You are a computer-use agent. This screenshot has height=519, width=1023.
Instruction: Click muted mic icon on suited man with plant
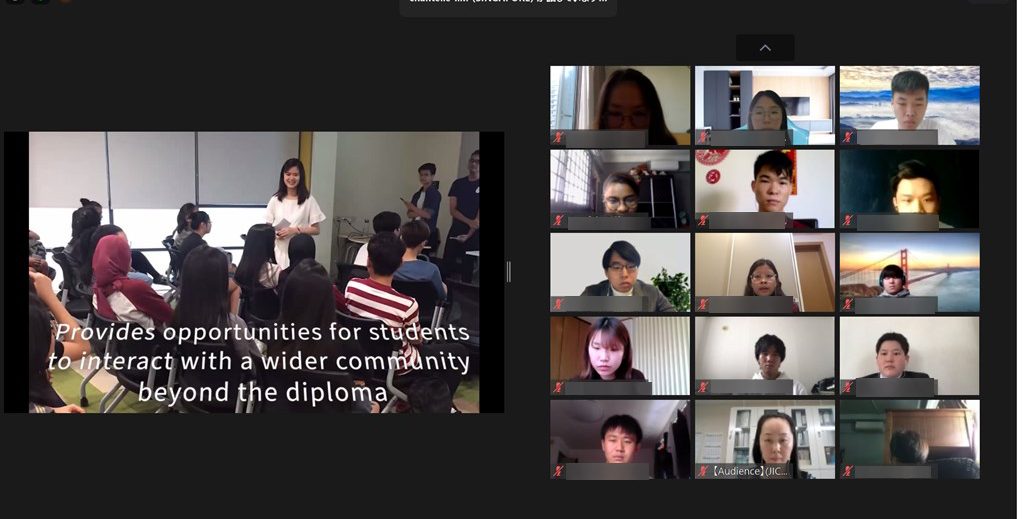coord(558,304)
